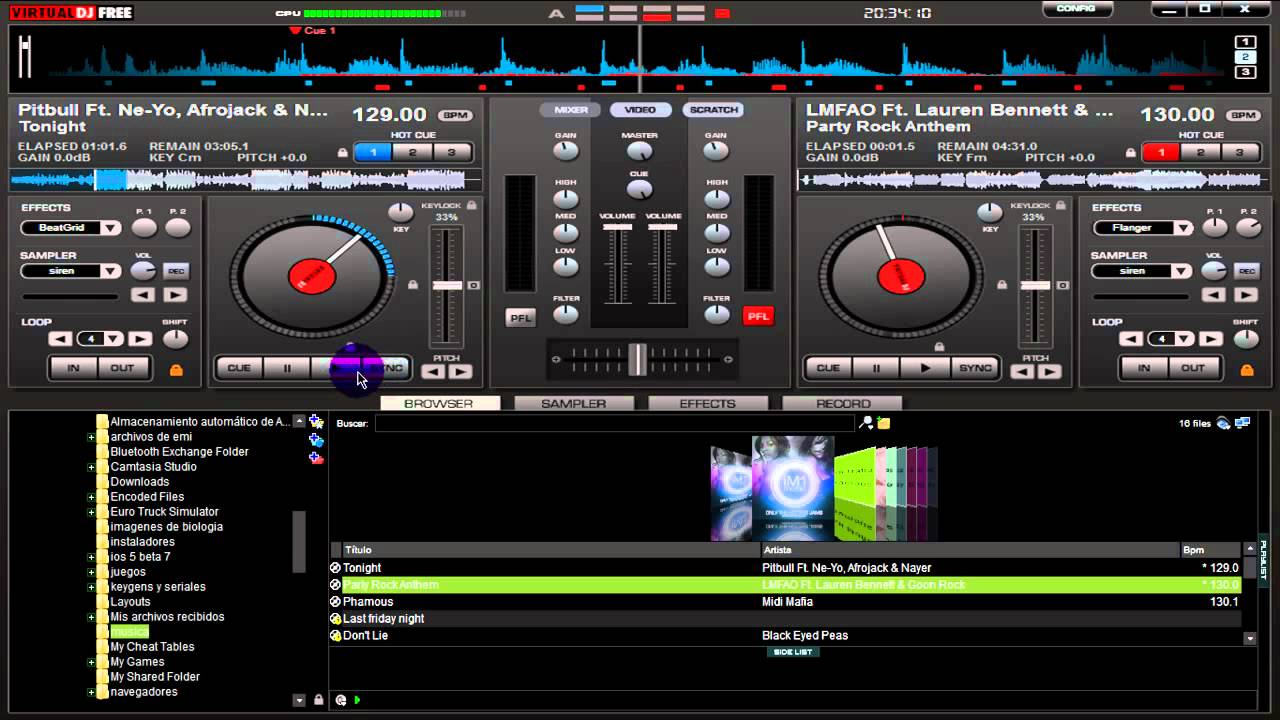1280x720 pixels.
Task: Click the left deck pitch bend down arrow
Action: 433,372
